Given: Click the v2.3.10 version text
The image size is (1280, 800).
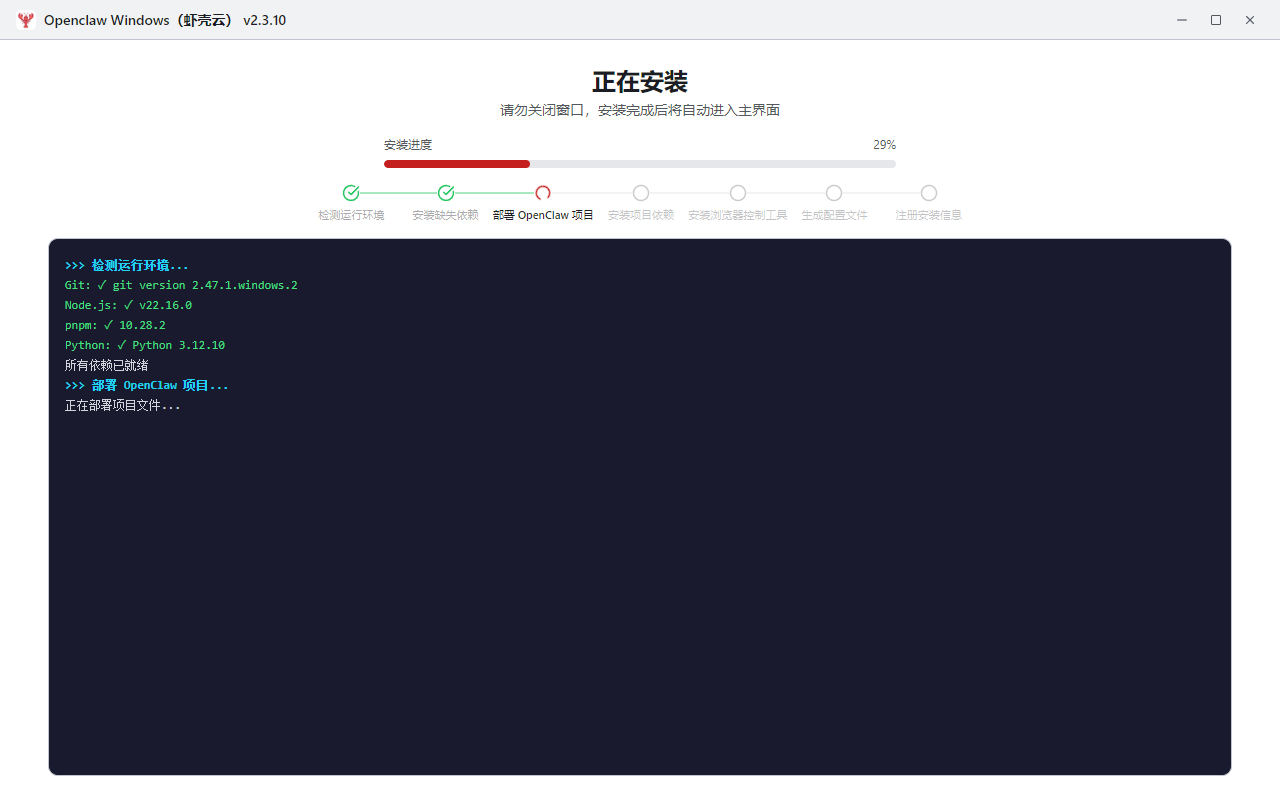Looking at the screenshot, I should 264,19.
